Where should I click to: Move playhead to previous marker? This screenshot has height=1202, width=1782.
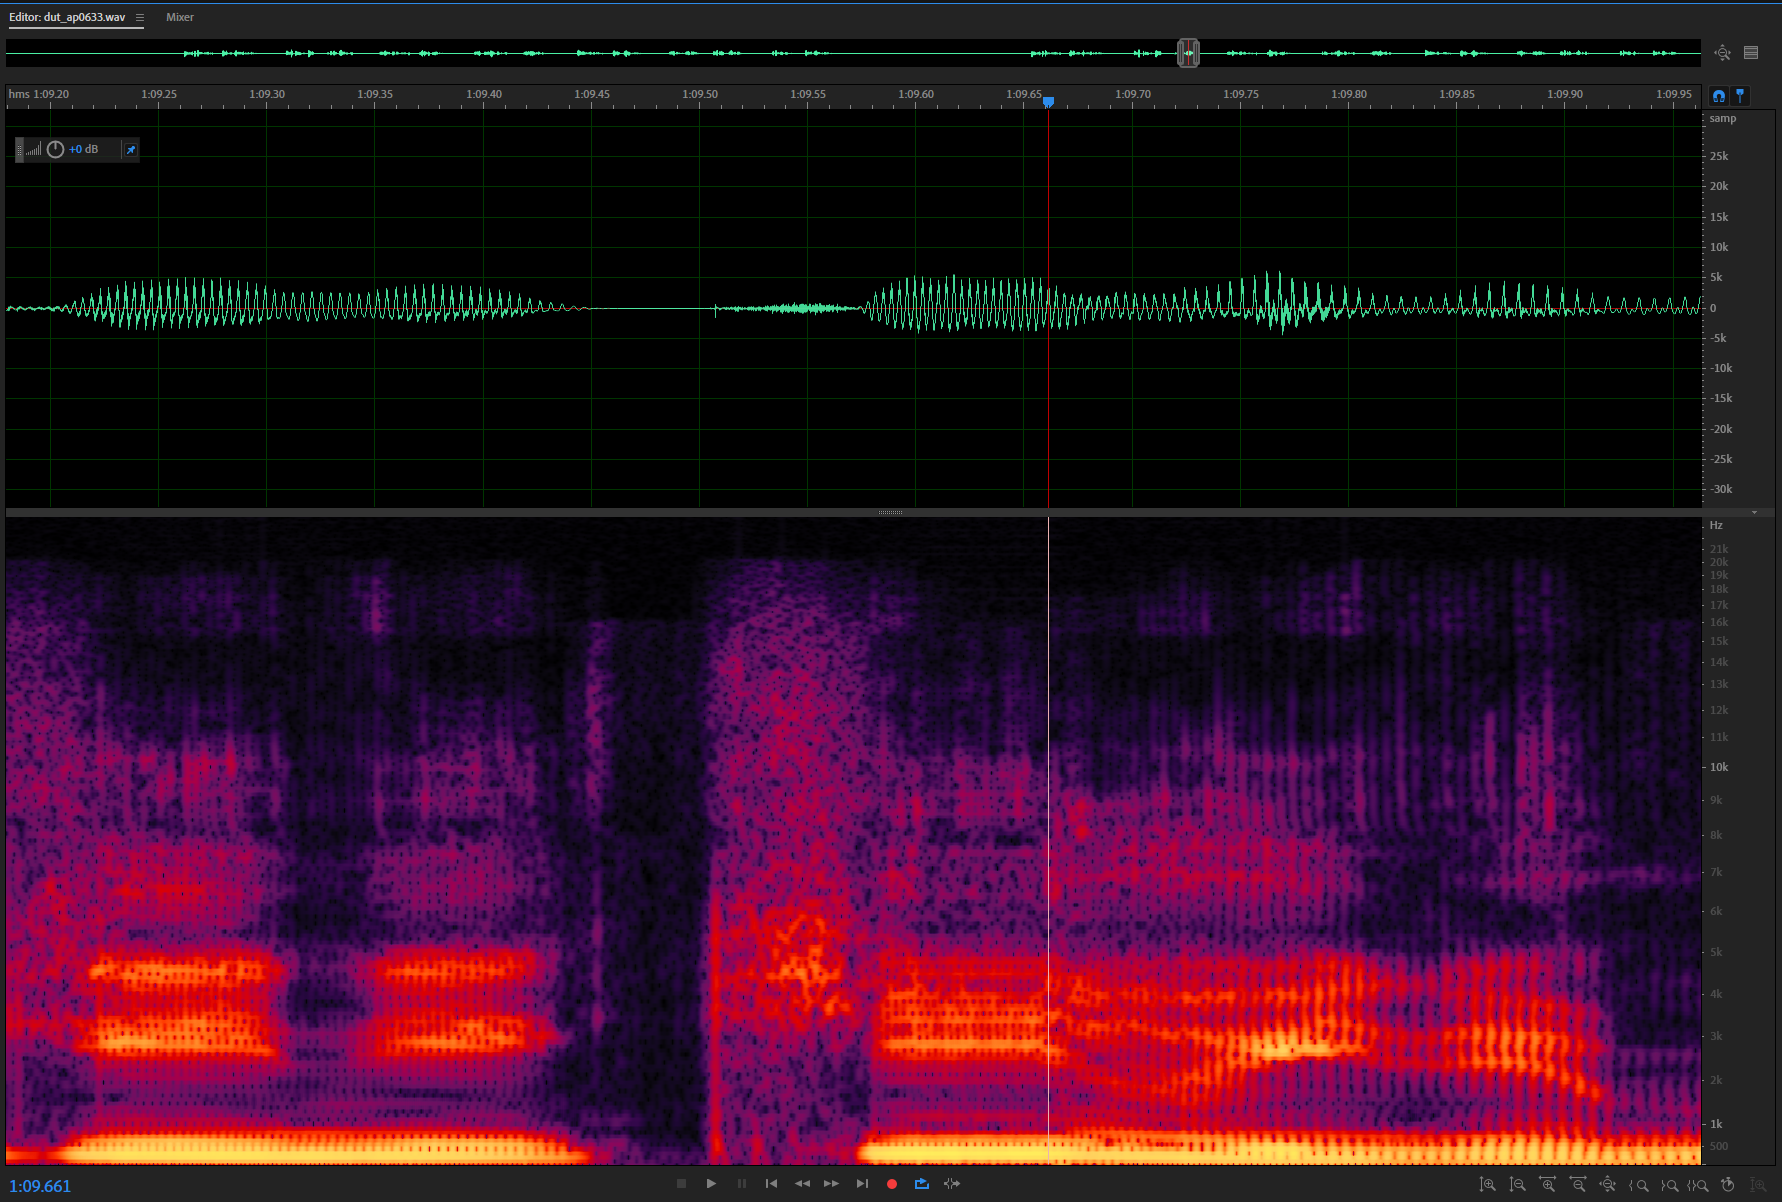771,1184
